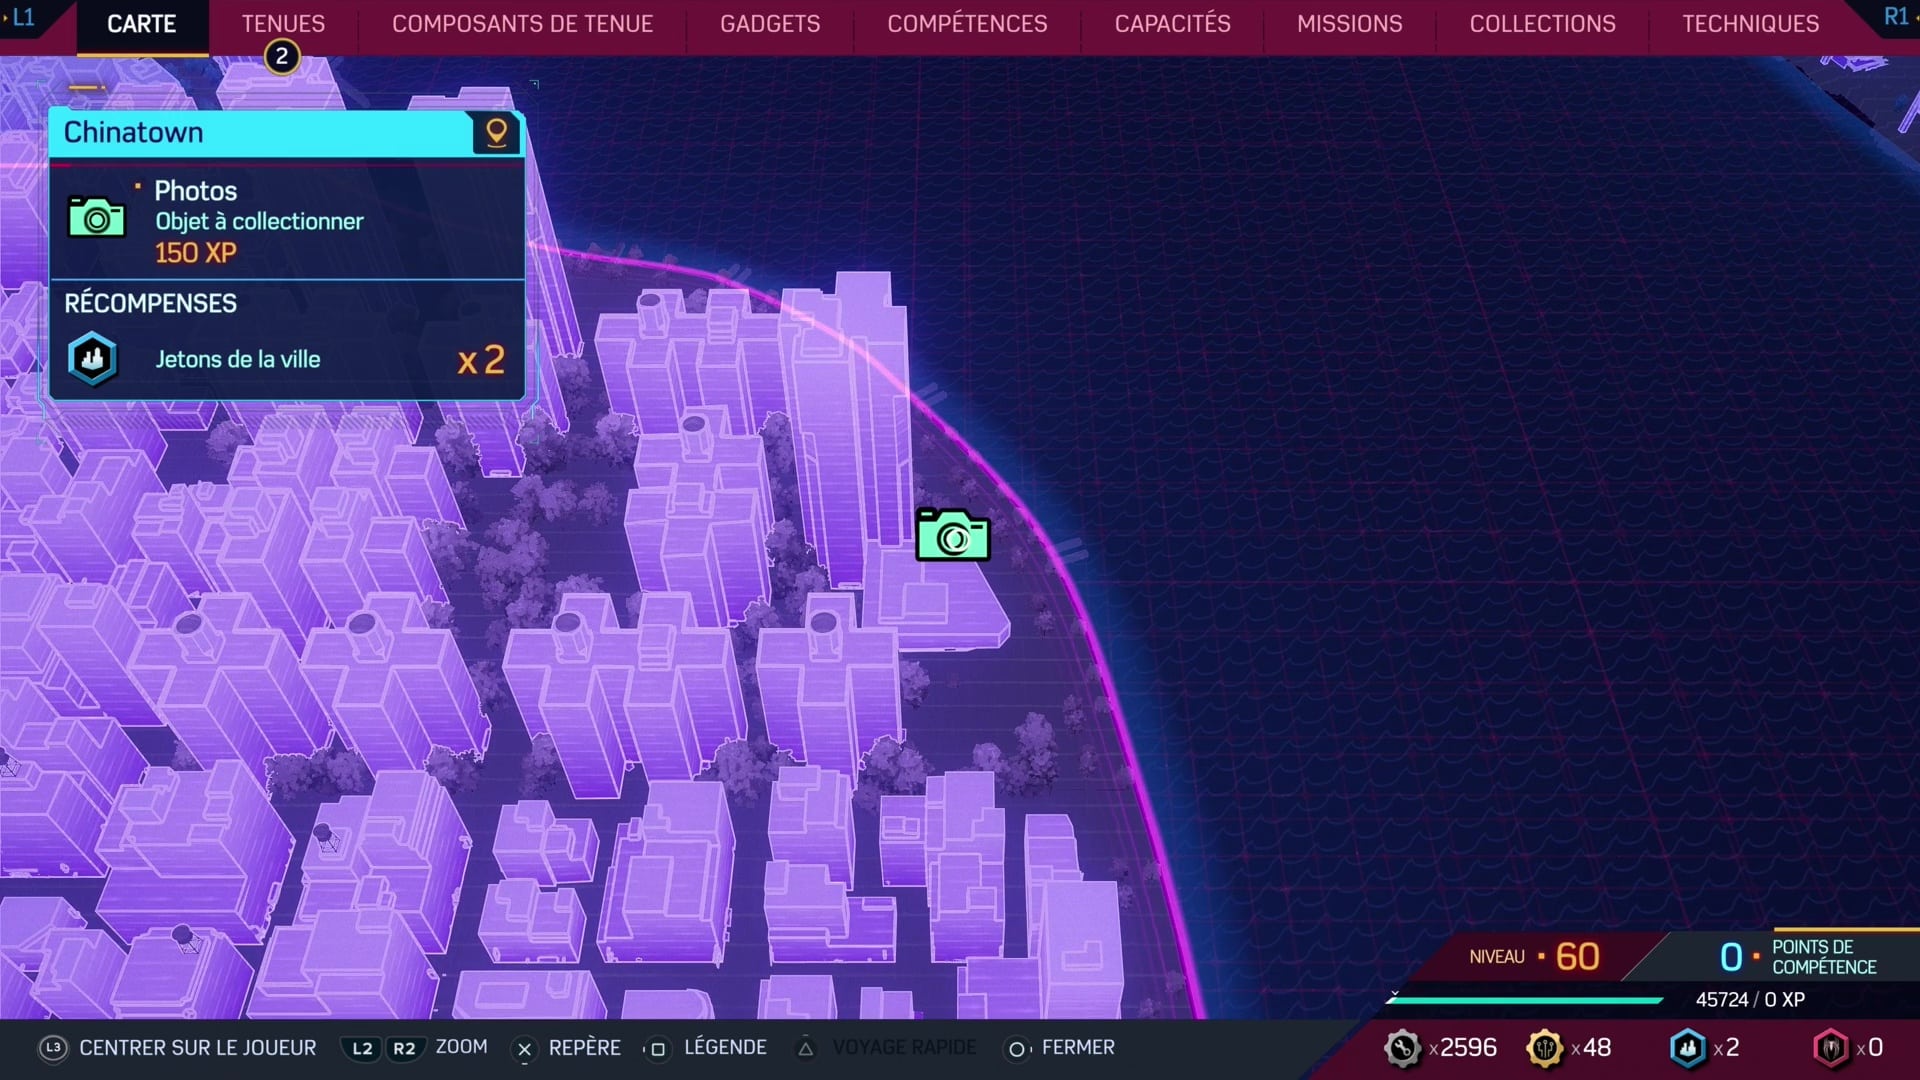Click the Chinatown location pin icon
1920x1080 pixels.
(x=497, y=132)
